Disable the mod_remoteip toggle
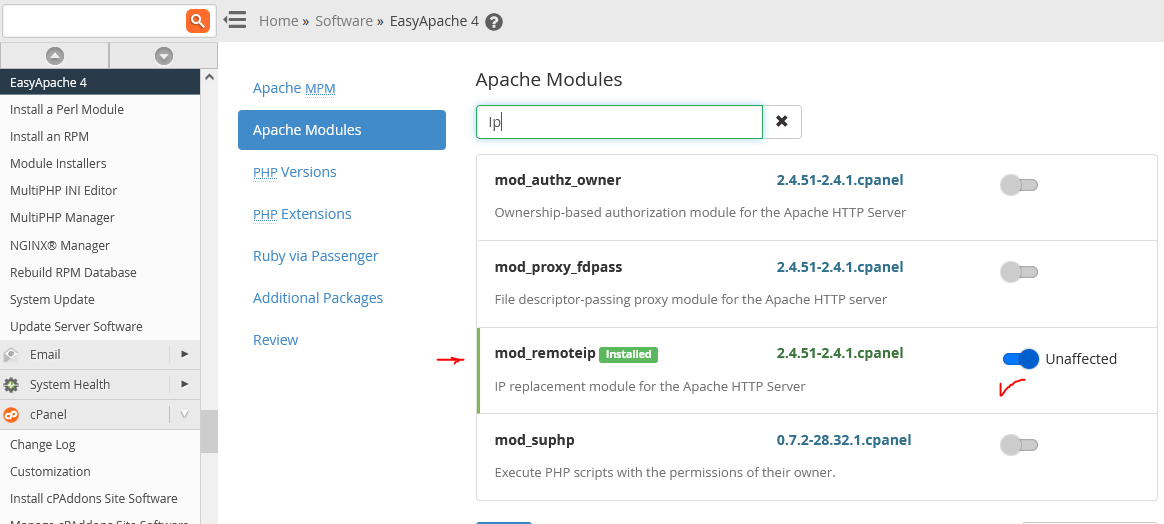1164x524 pixels. pos(1021,359)
